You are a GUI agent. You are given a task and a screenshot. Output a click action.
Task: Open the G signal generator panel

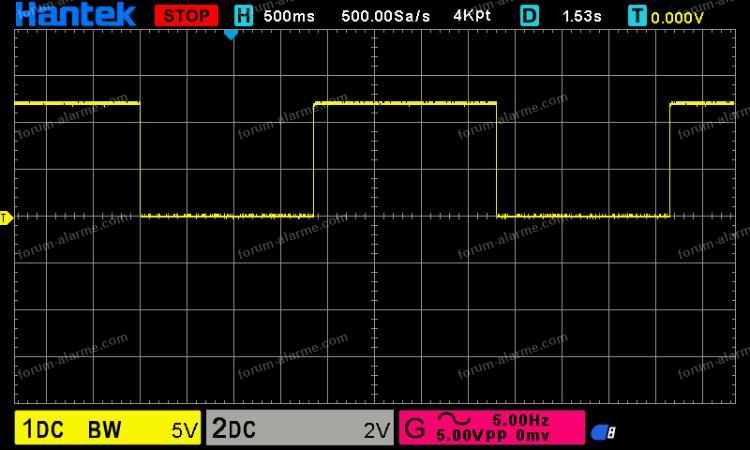(414, 430)
